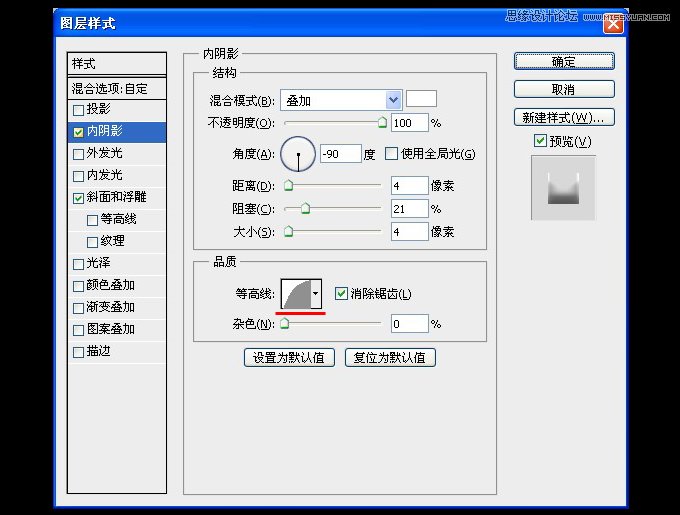Click the 确定 button
Image resolution: width=680 pixels, height=515 pixels.
pos(564,62)
